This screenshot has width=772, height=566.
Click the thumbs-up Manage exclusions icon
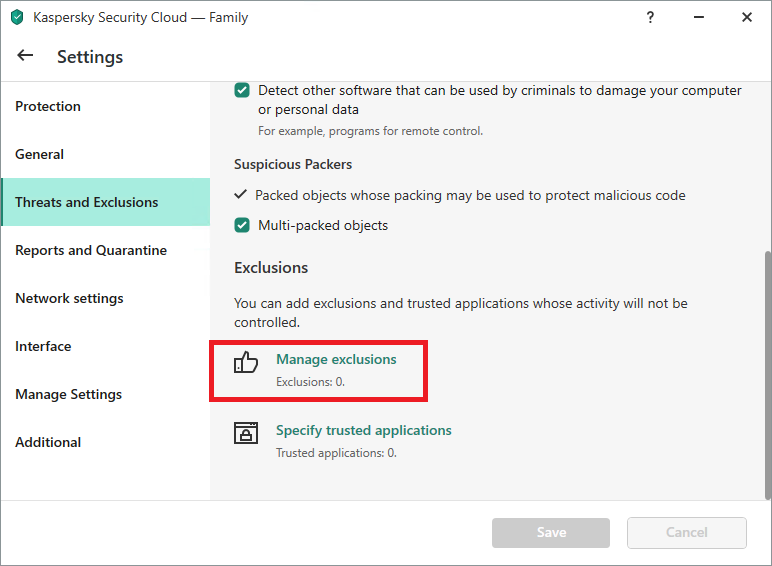click(x=246, y=362)
